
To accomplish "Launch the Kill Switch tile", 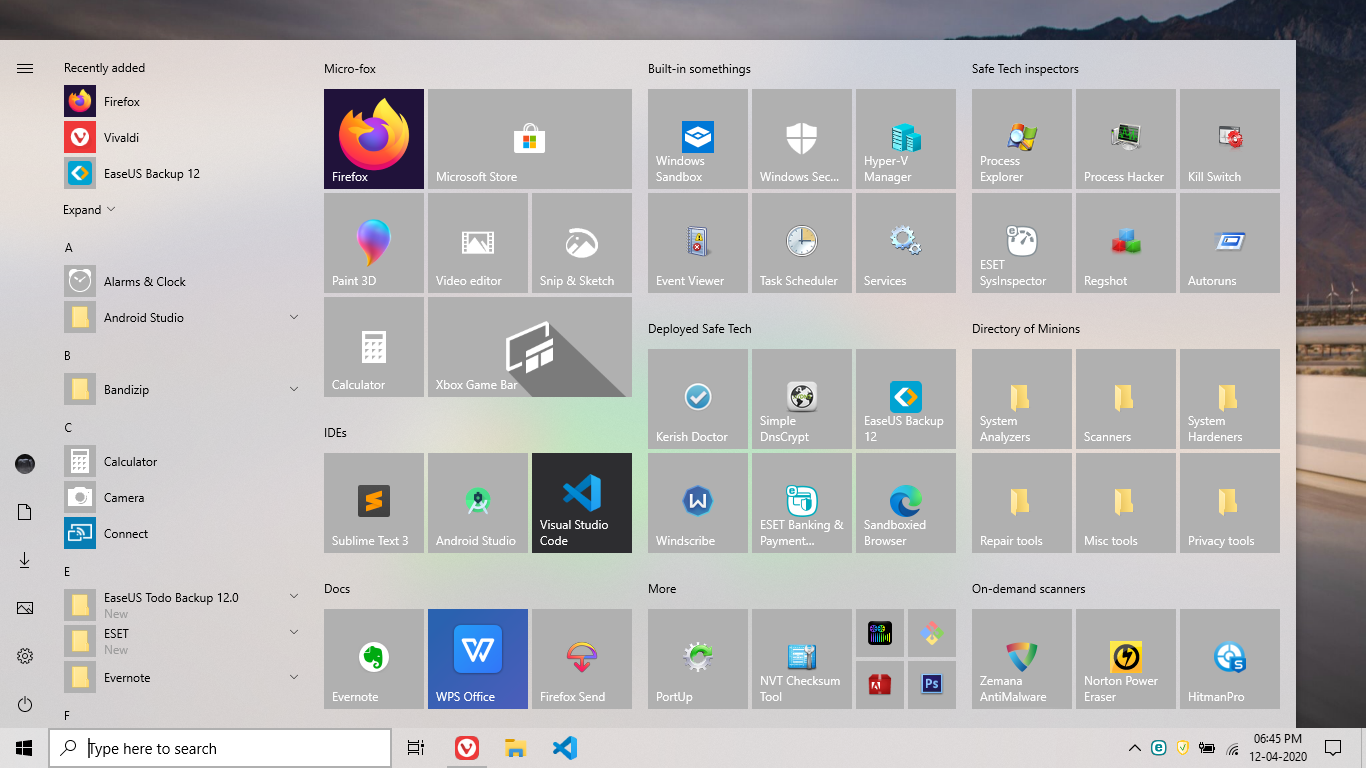I will [1230, 139].
